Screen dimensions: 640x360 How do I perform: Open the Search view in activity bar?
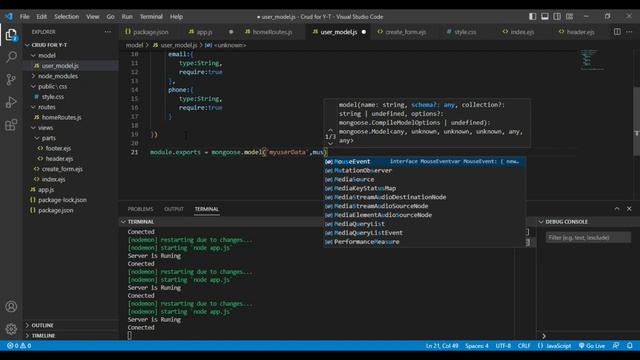point(11,57)
